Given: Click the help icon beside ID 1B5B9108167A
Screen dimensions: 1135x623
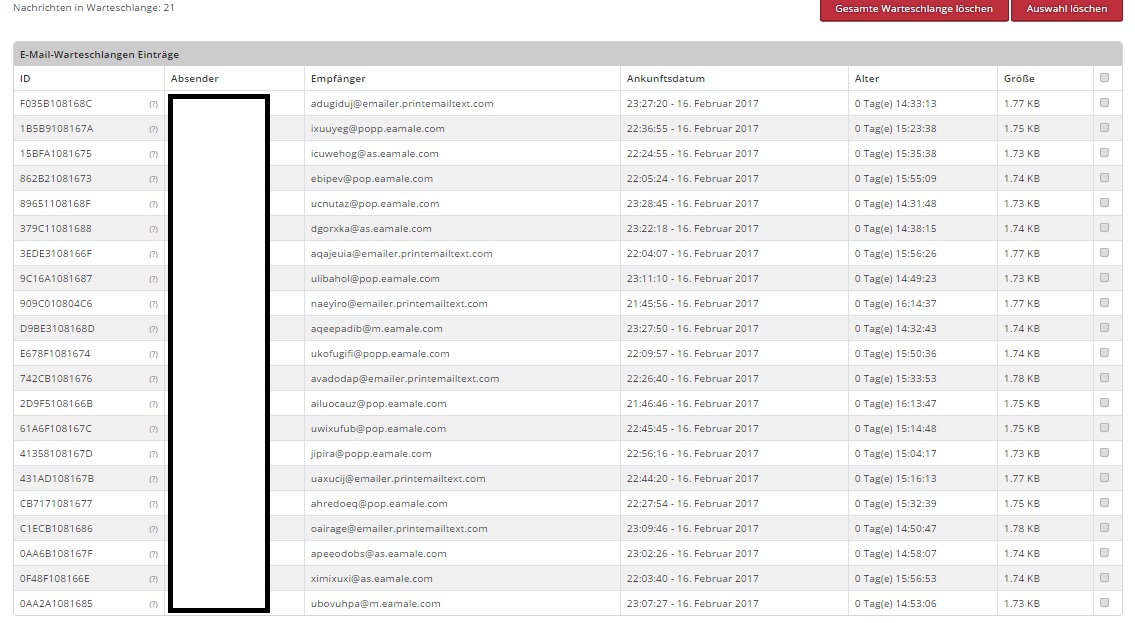Looking at the screenshot, I should (x=153, y=129).
